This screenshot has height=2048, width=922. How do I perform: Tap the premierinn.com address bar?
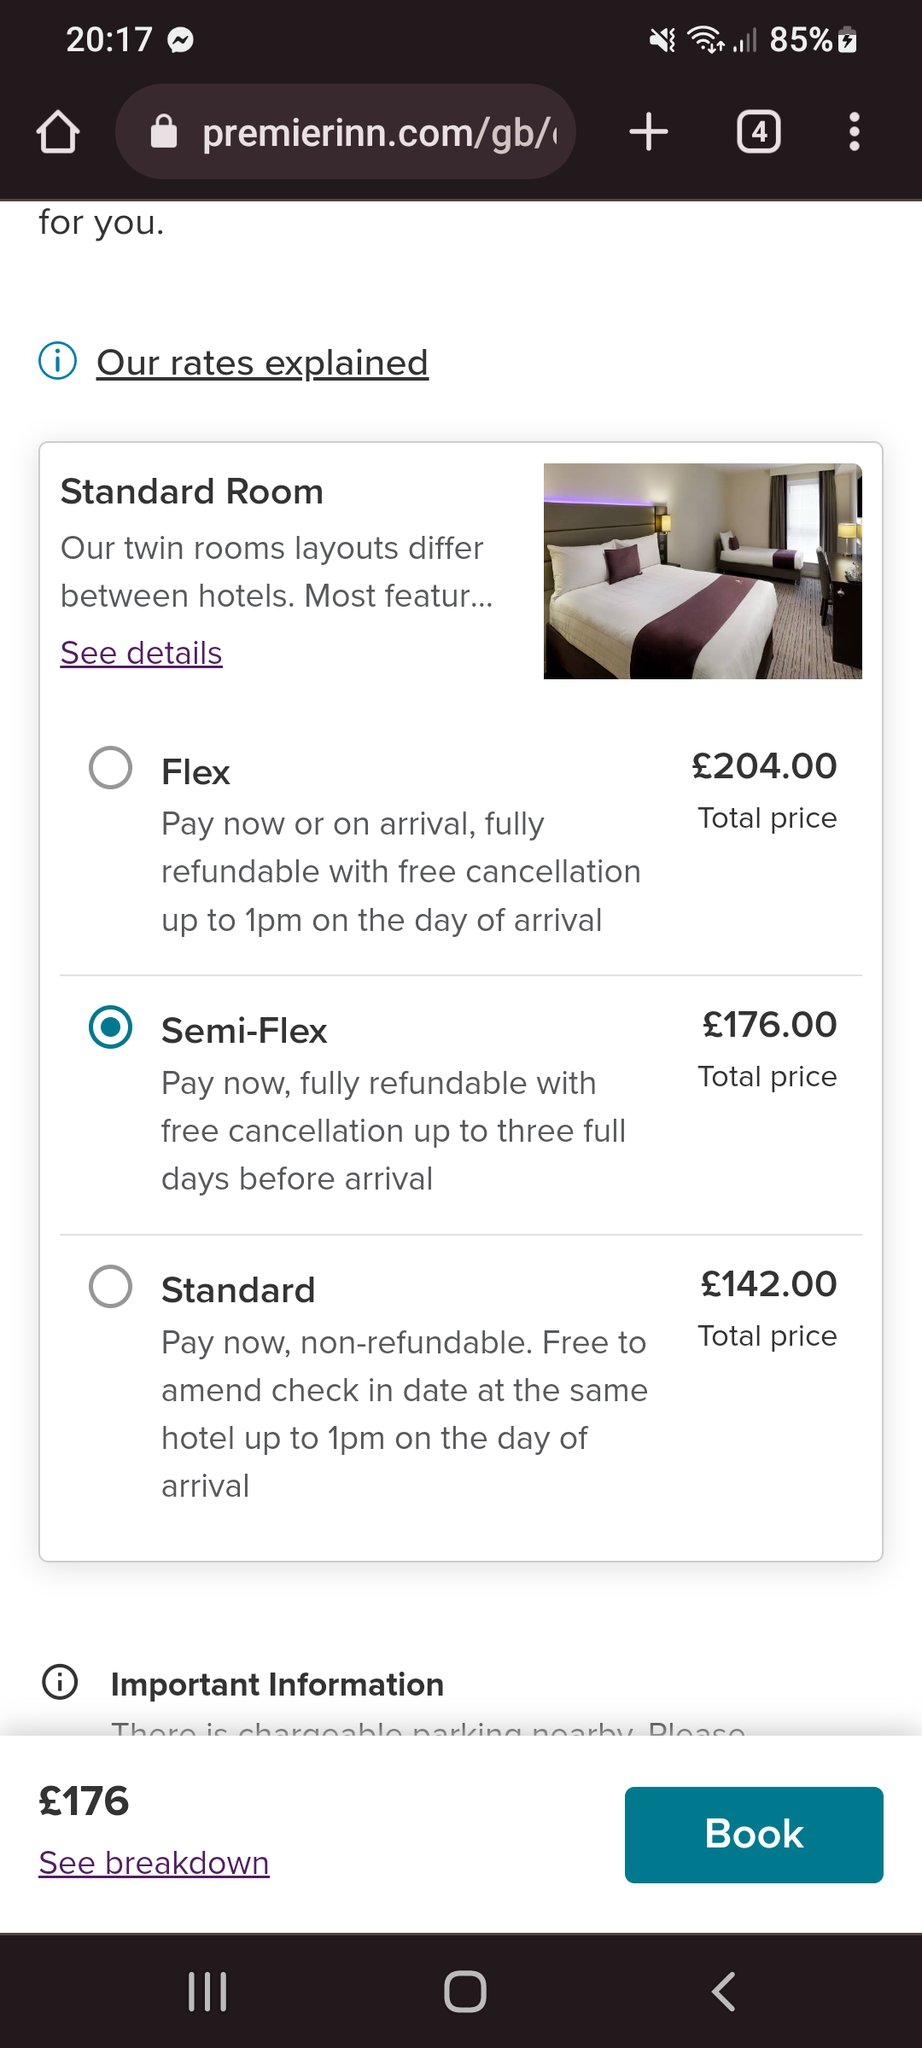pyautogui.click(x=378, y=132)
